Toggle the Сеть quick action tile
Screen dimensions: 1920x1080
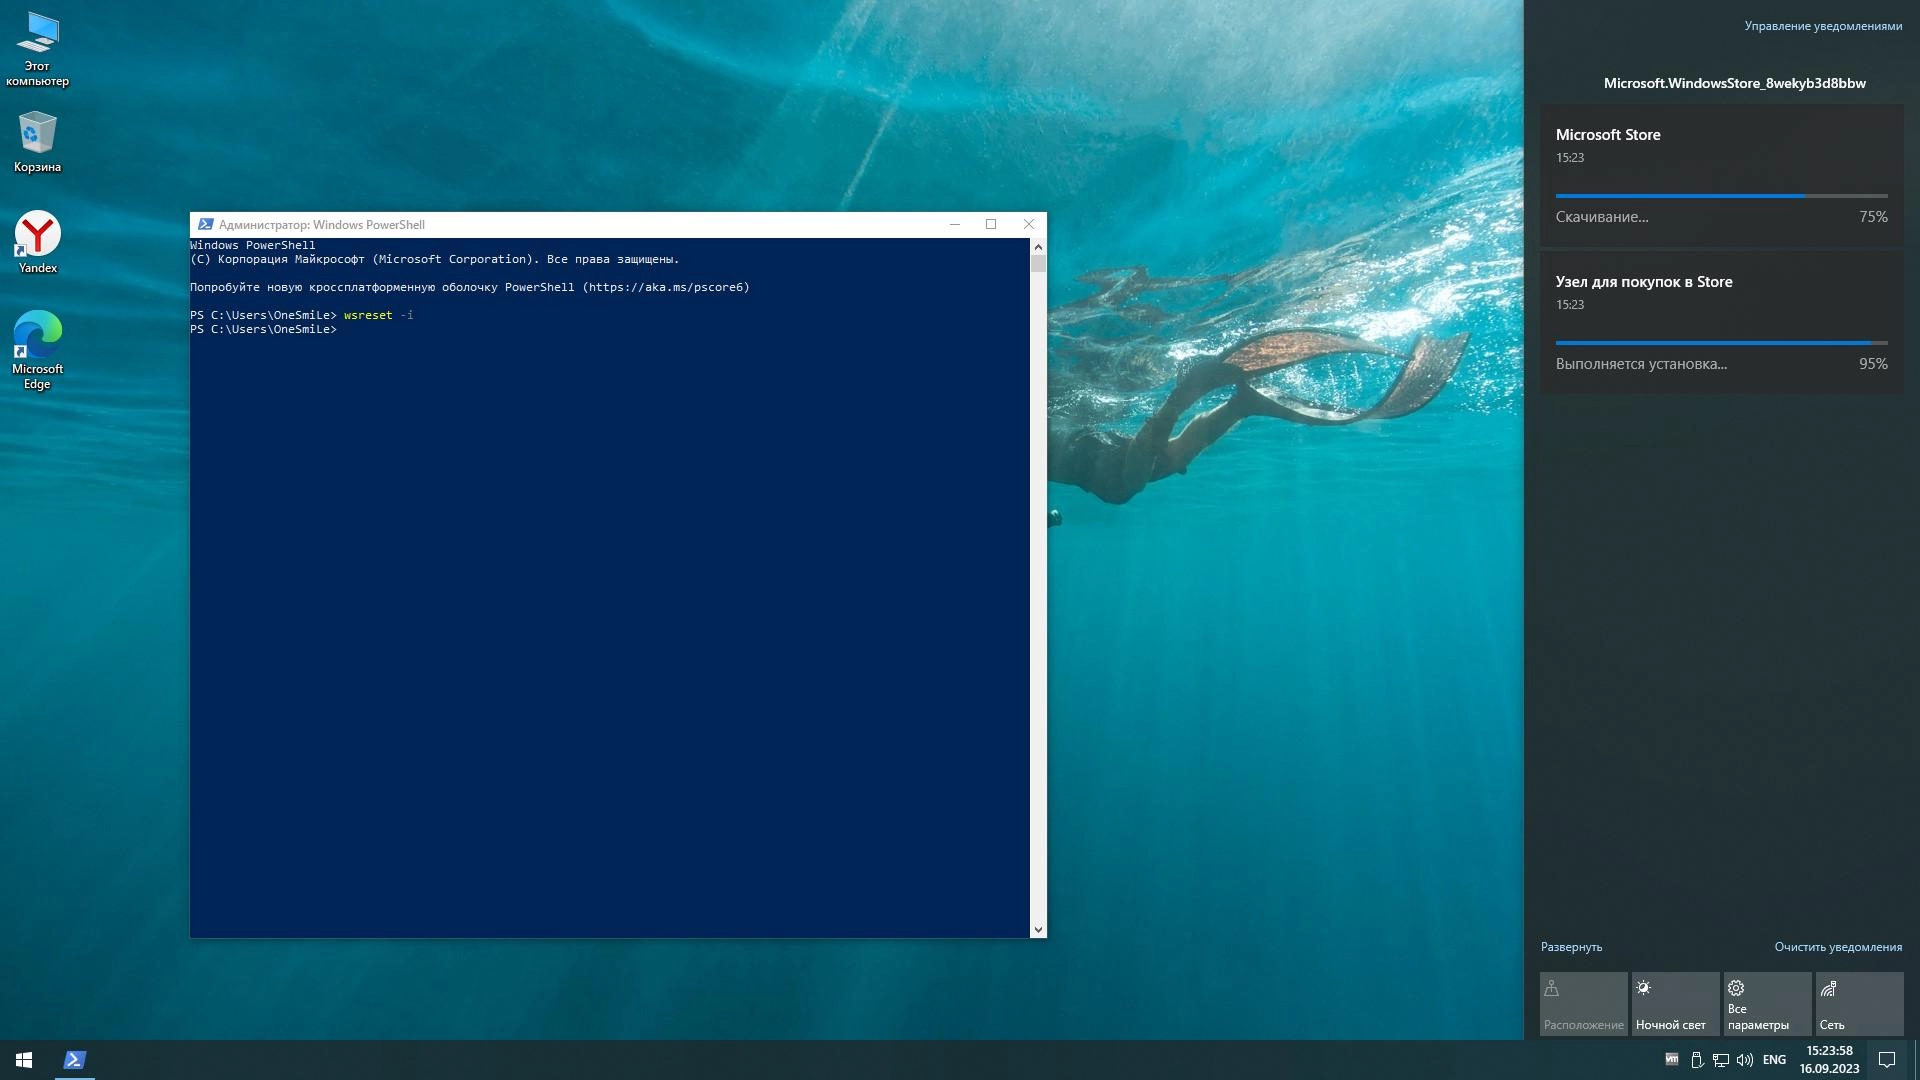pos(1859,1004)
